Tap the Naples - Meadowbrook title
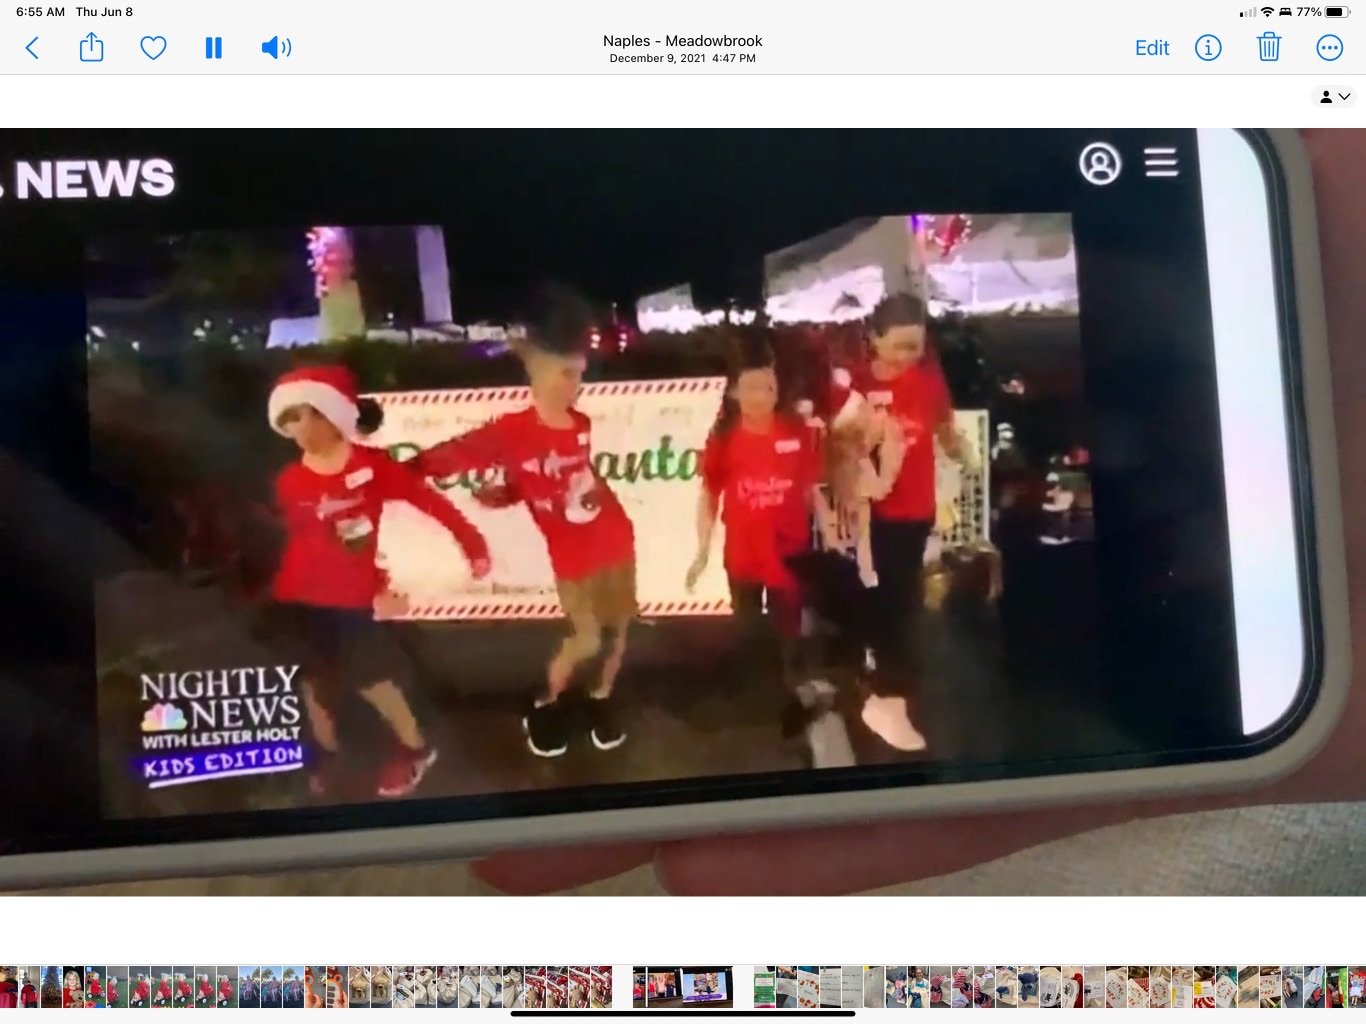This screenshot has height=1024, width=1366. click(x=683, y=41)
